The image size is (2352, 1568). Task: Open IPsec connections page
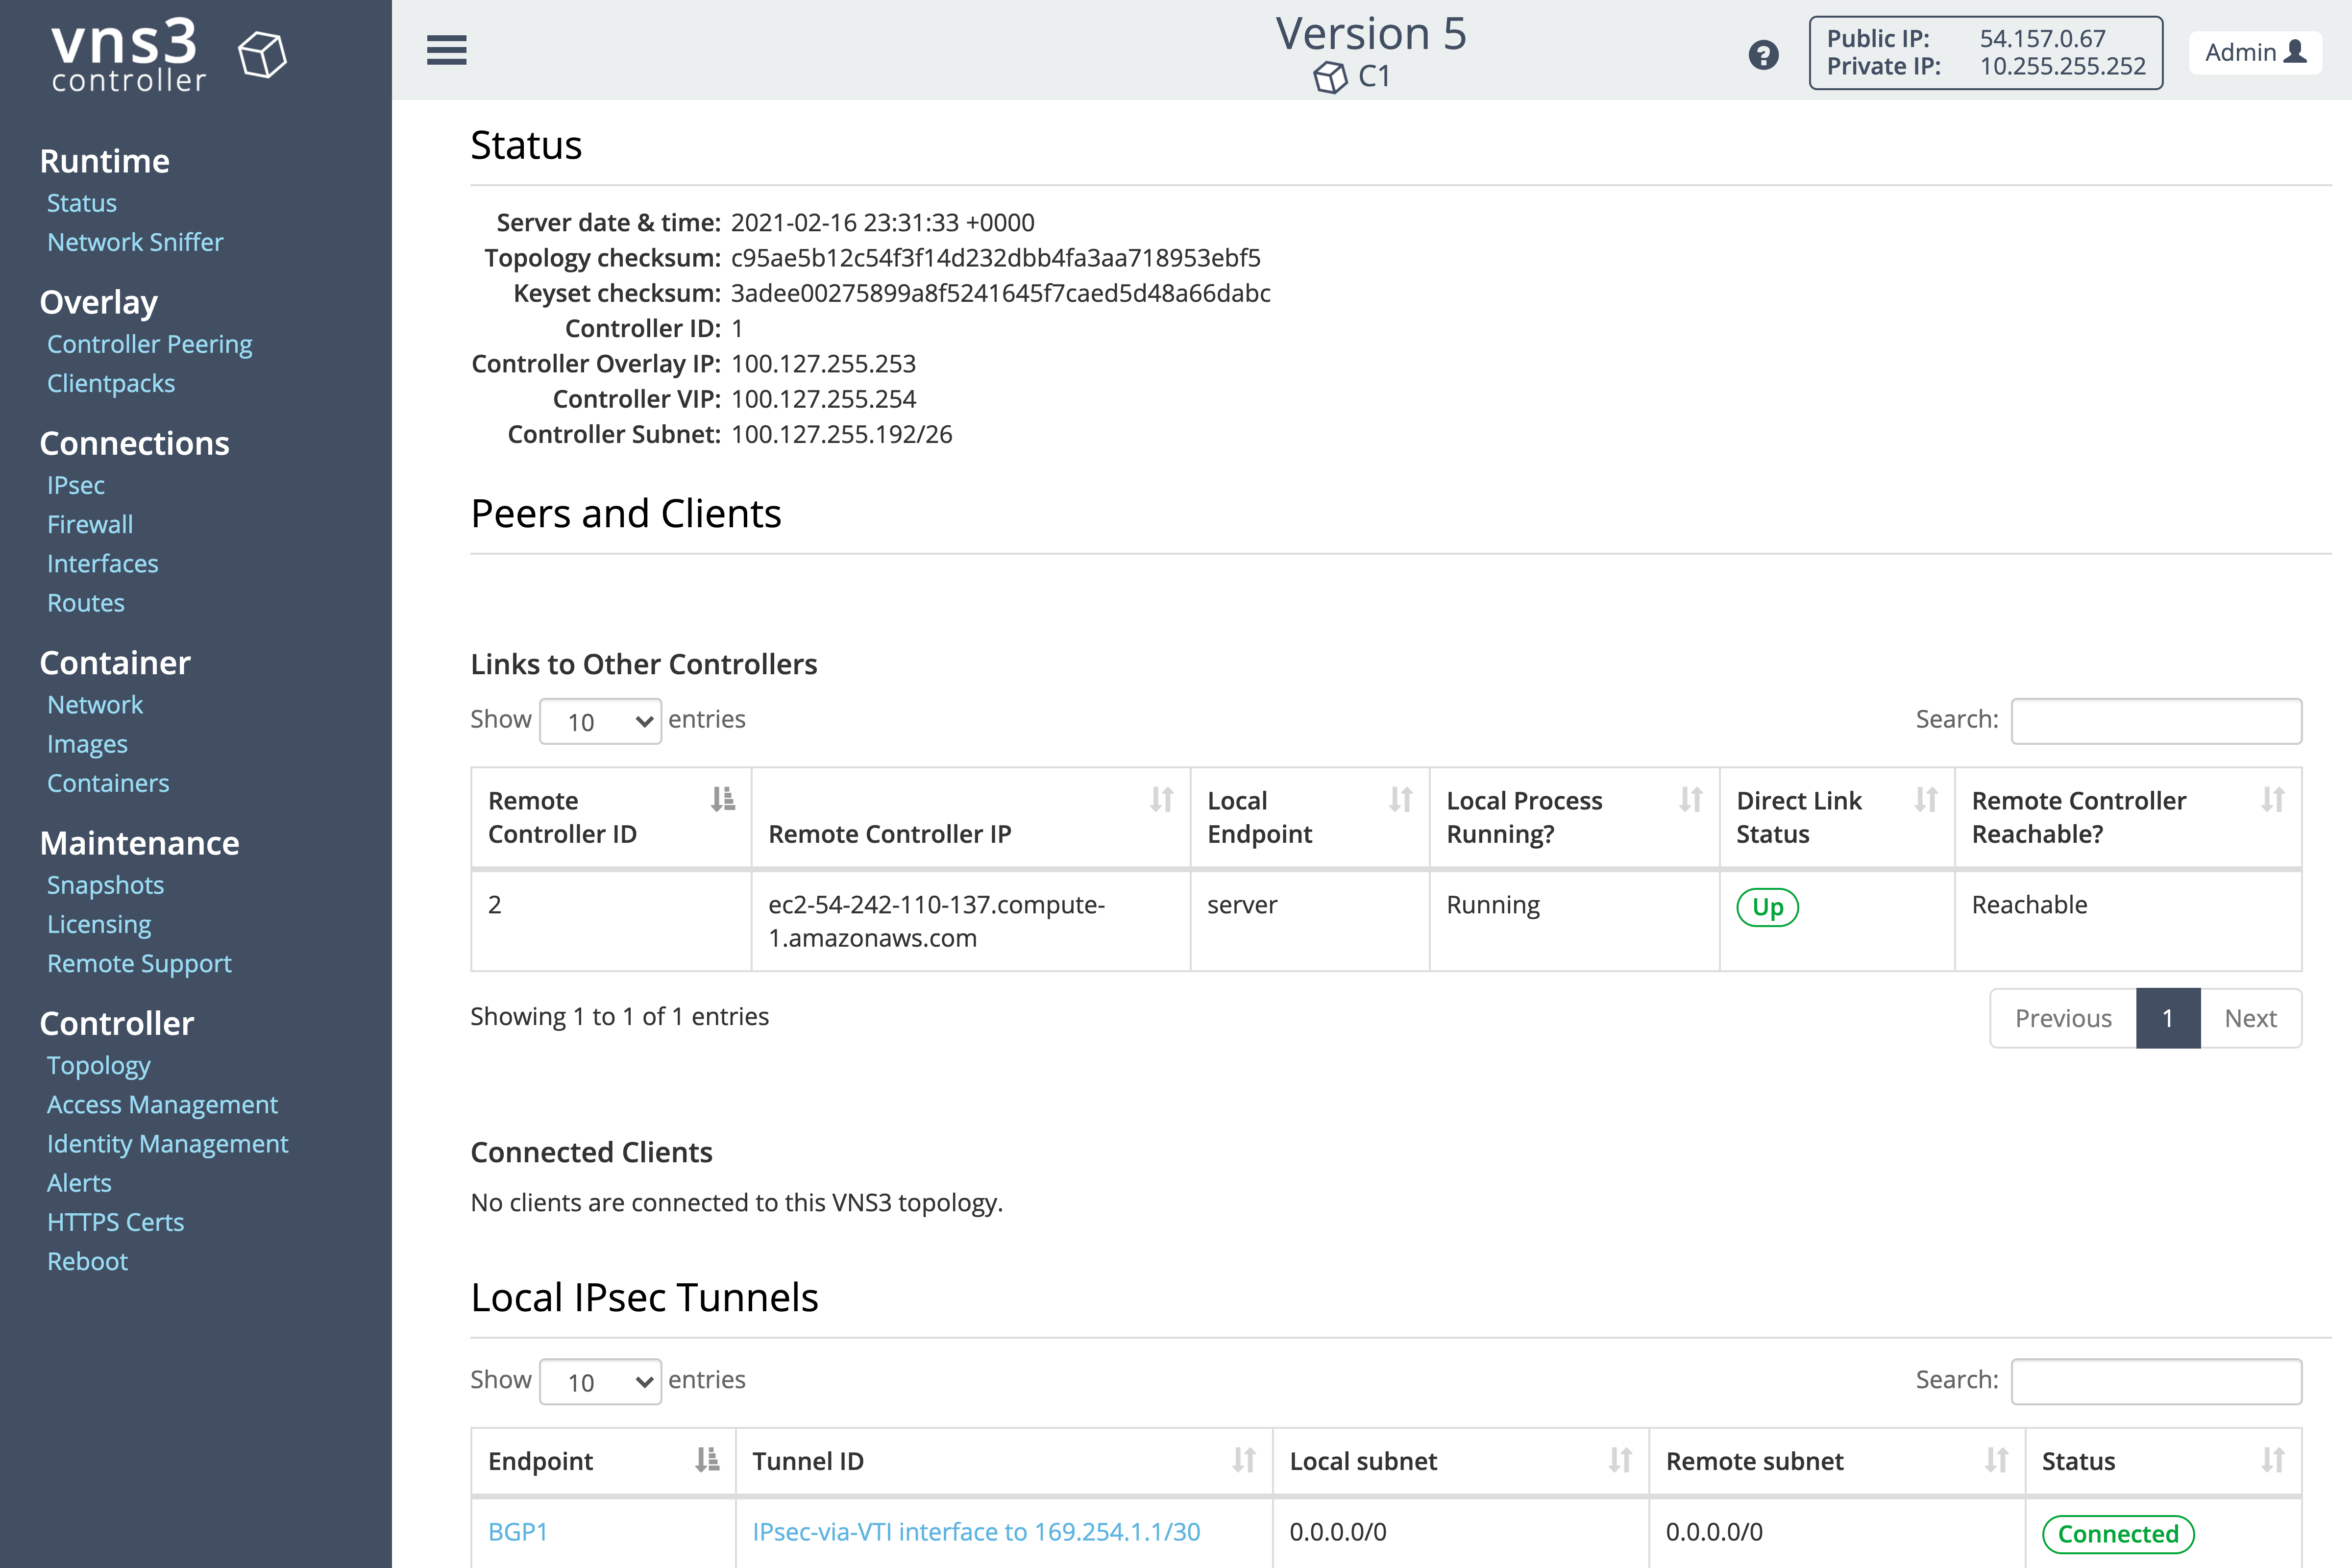(x=76, y=485)
